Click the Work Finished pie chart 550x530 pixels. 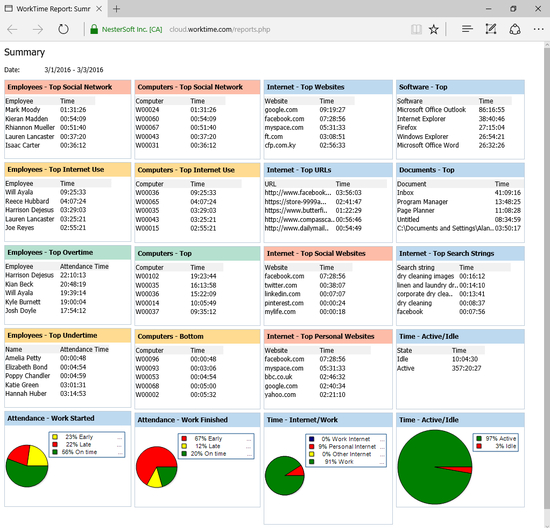coord(156,467)
